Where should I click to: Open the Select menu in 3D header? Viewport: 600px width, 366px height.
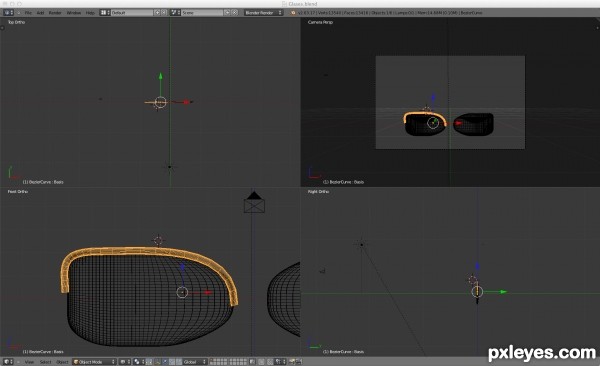[x=46, y=362]
